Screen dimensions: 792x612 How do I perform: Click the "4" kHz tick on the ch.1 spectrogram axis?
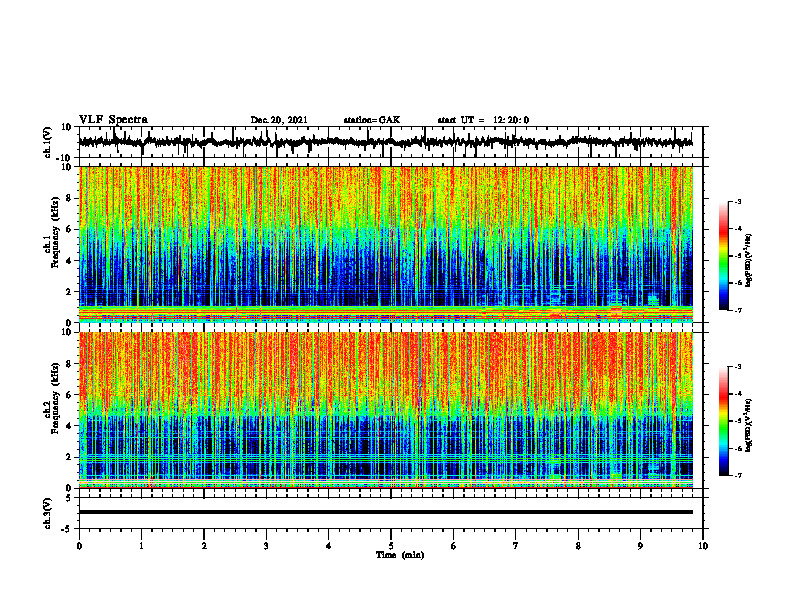[x=69, y=261]
